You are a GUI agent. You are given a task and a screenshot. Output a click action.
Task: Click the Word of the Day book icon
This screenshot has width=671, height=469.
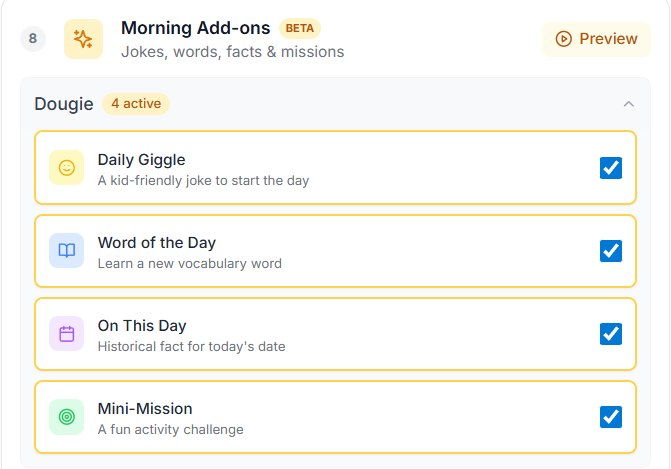67,251
